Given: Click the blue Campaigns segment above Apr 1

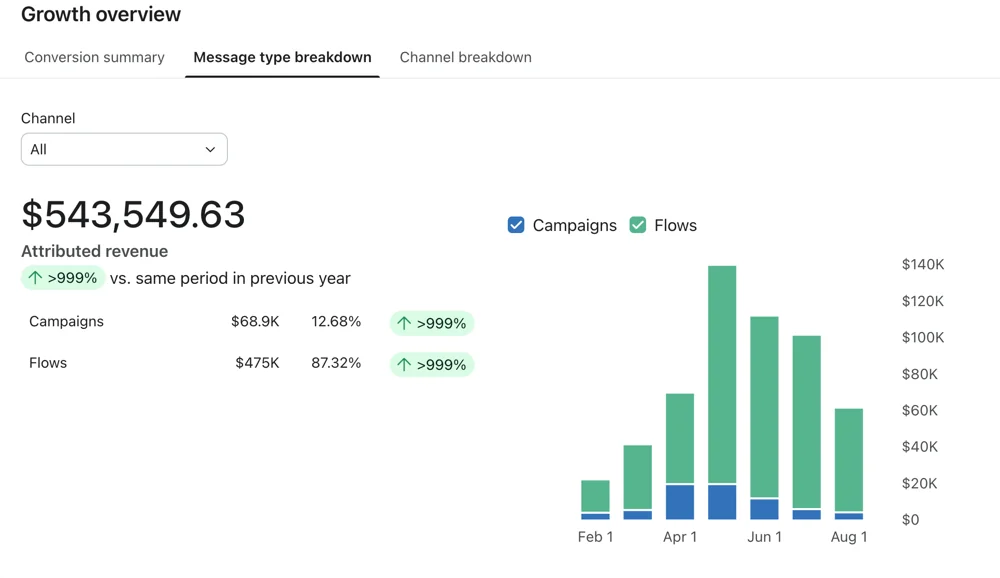Looking at the screenshot, I should point(680,502).
